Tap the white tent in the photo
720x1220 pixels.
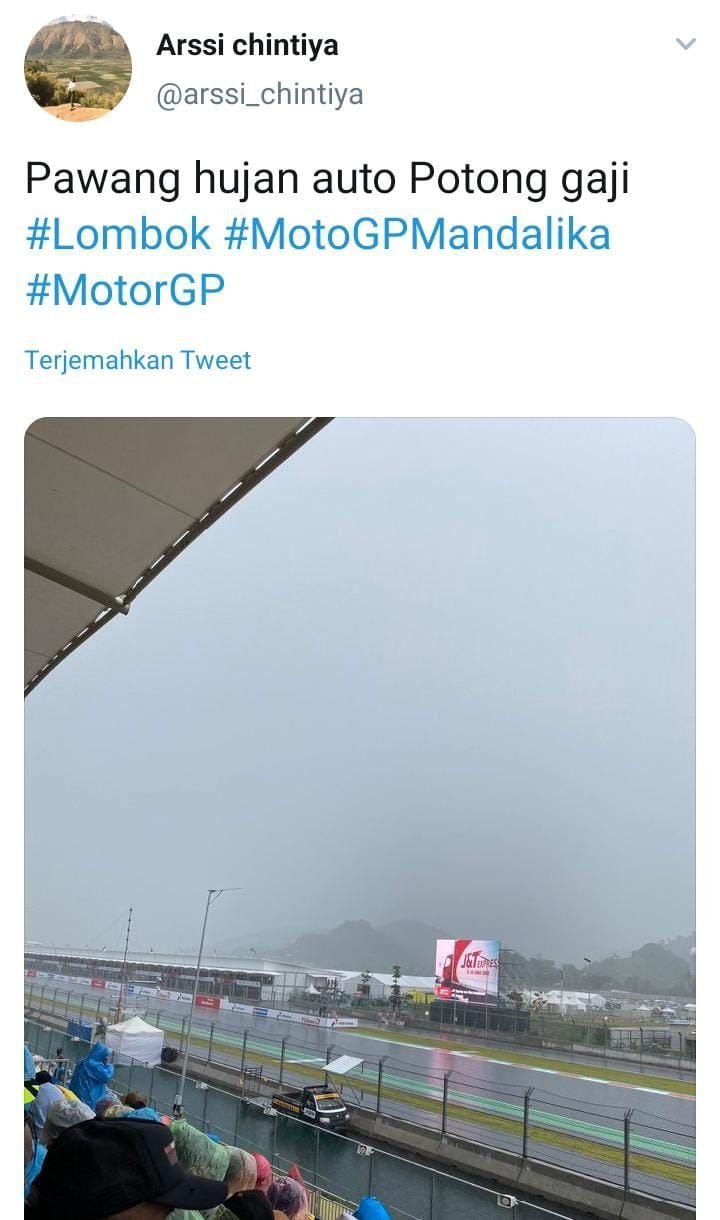135,1040
